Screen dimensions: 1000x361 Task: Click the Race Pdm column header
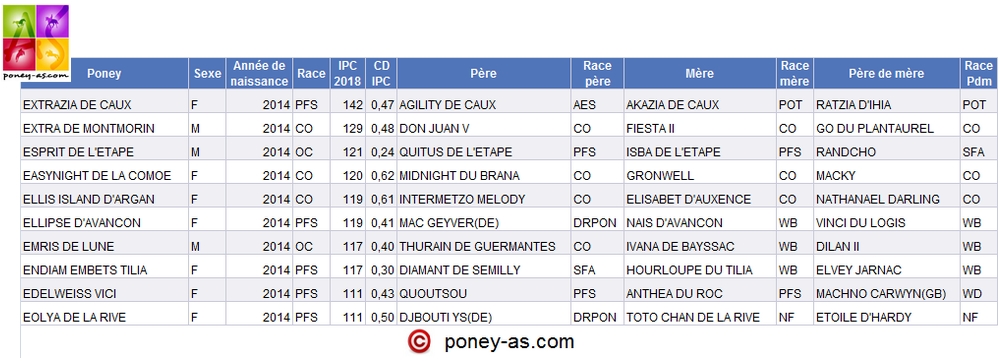pos(979,73)
